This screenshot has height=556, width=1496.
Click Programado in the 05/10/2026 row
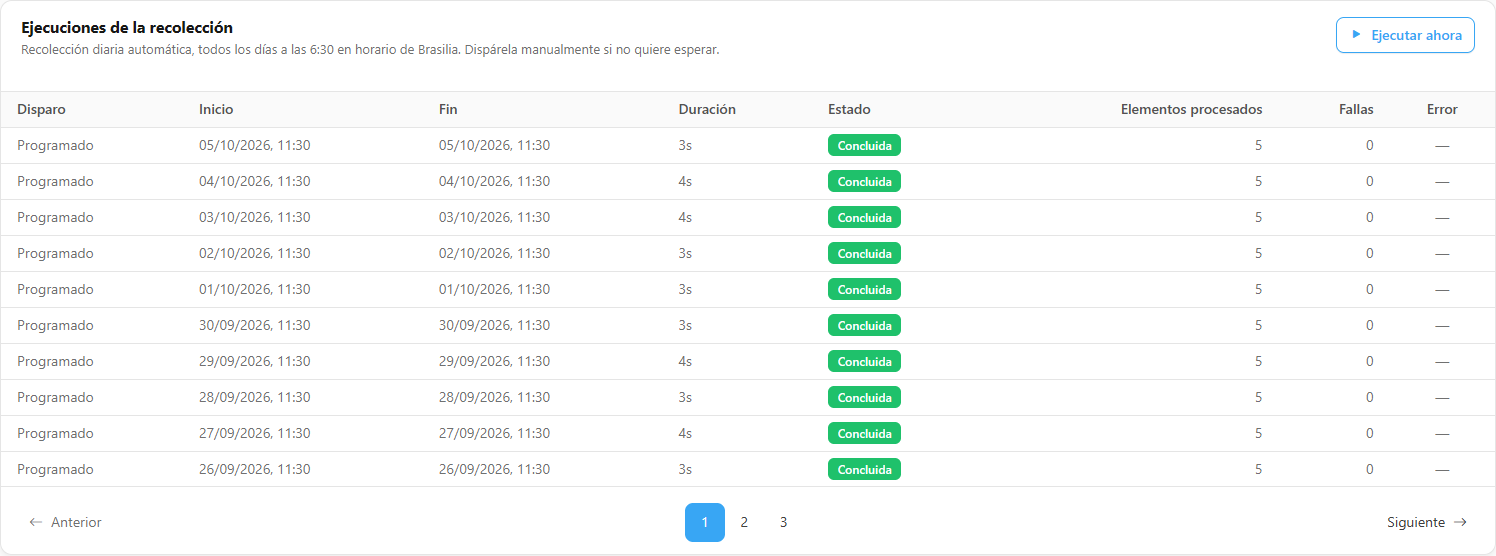pos(55,145)
